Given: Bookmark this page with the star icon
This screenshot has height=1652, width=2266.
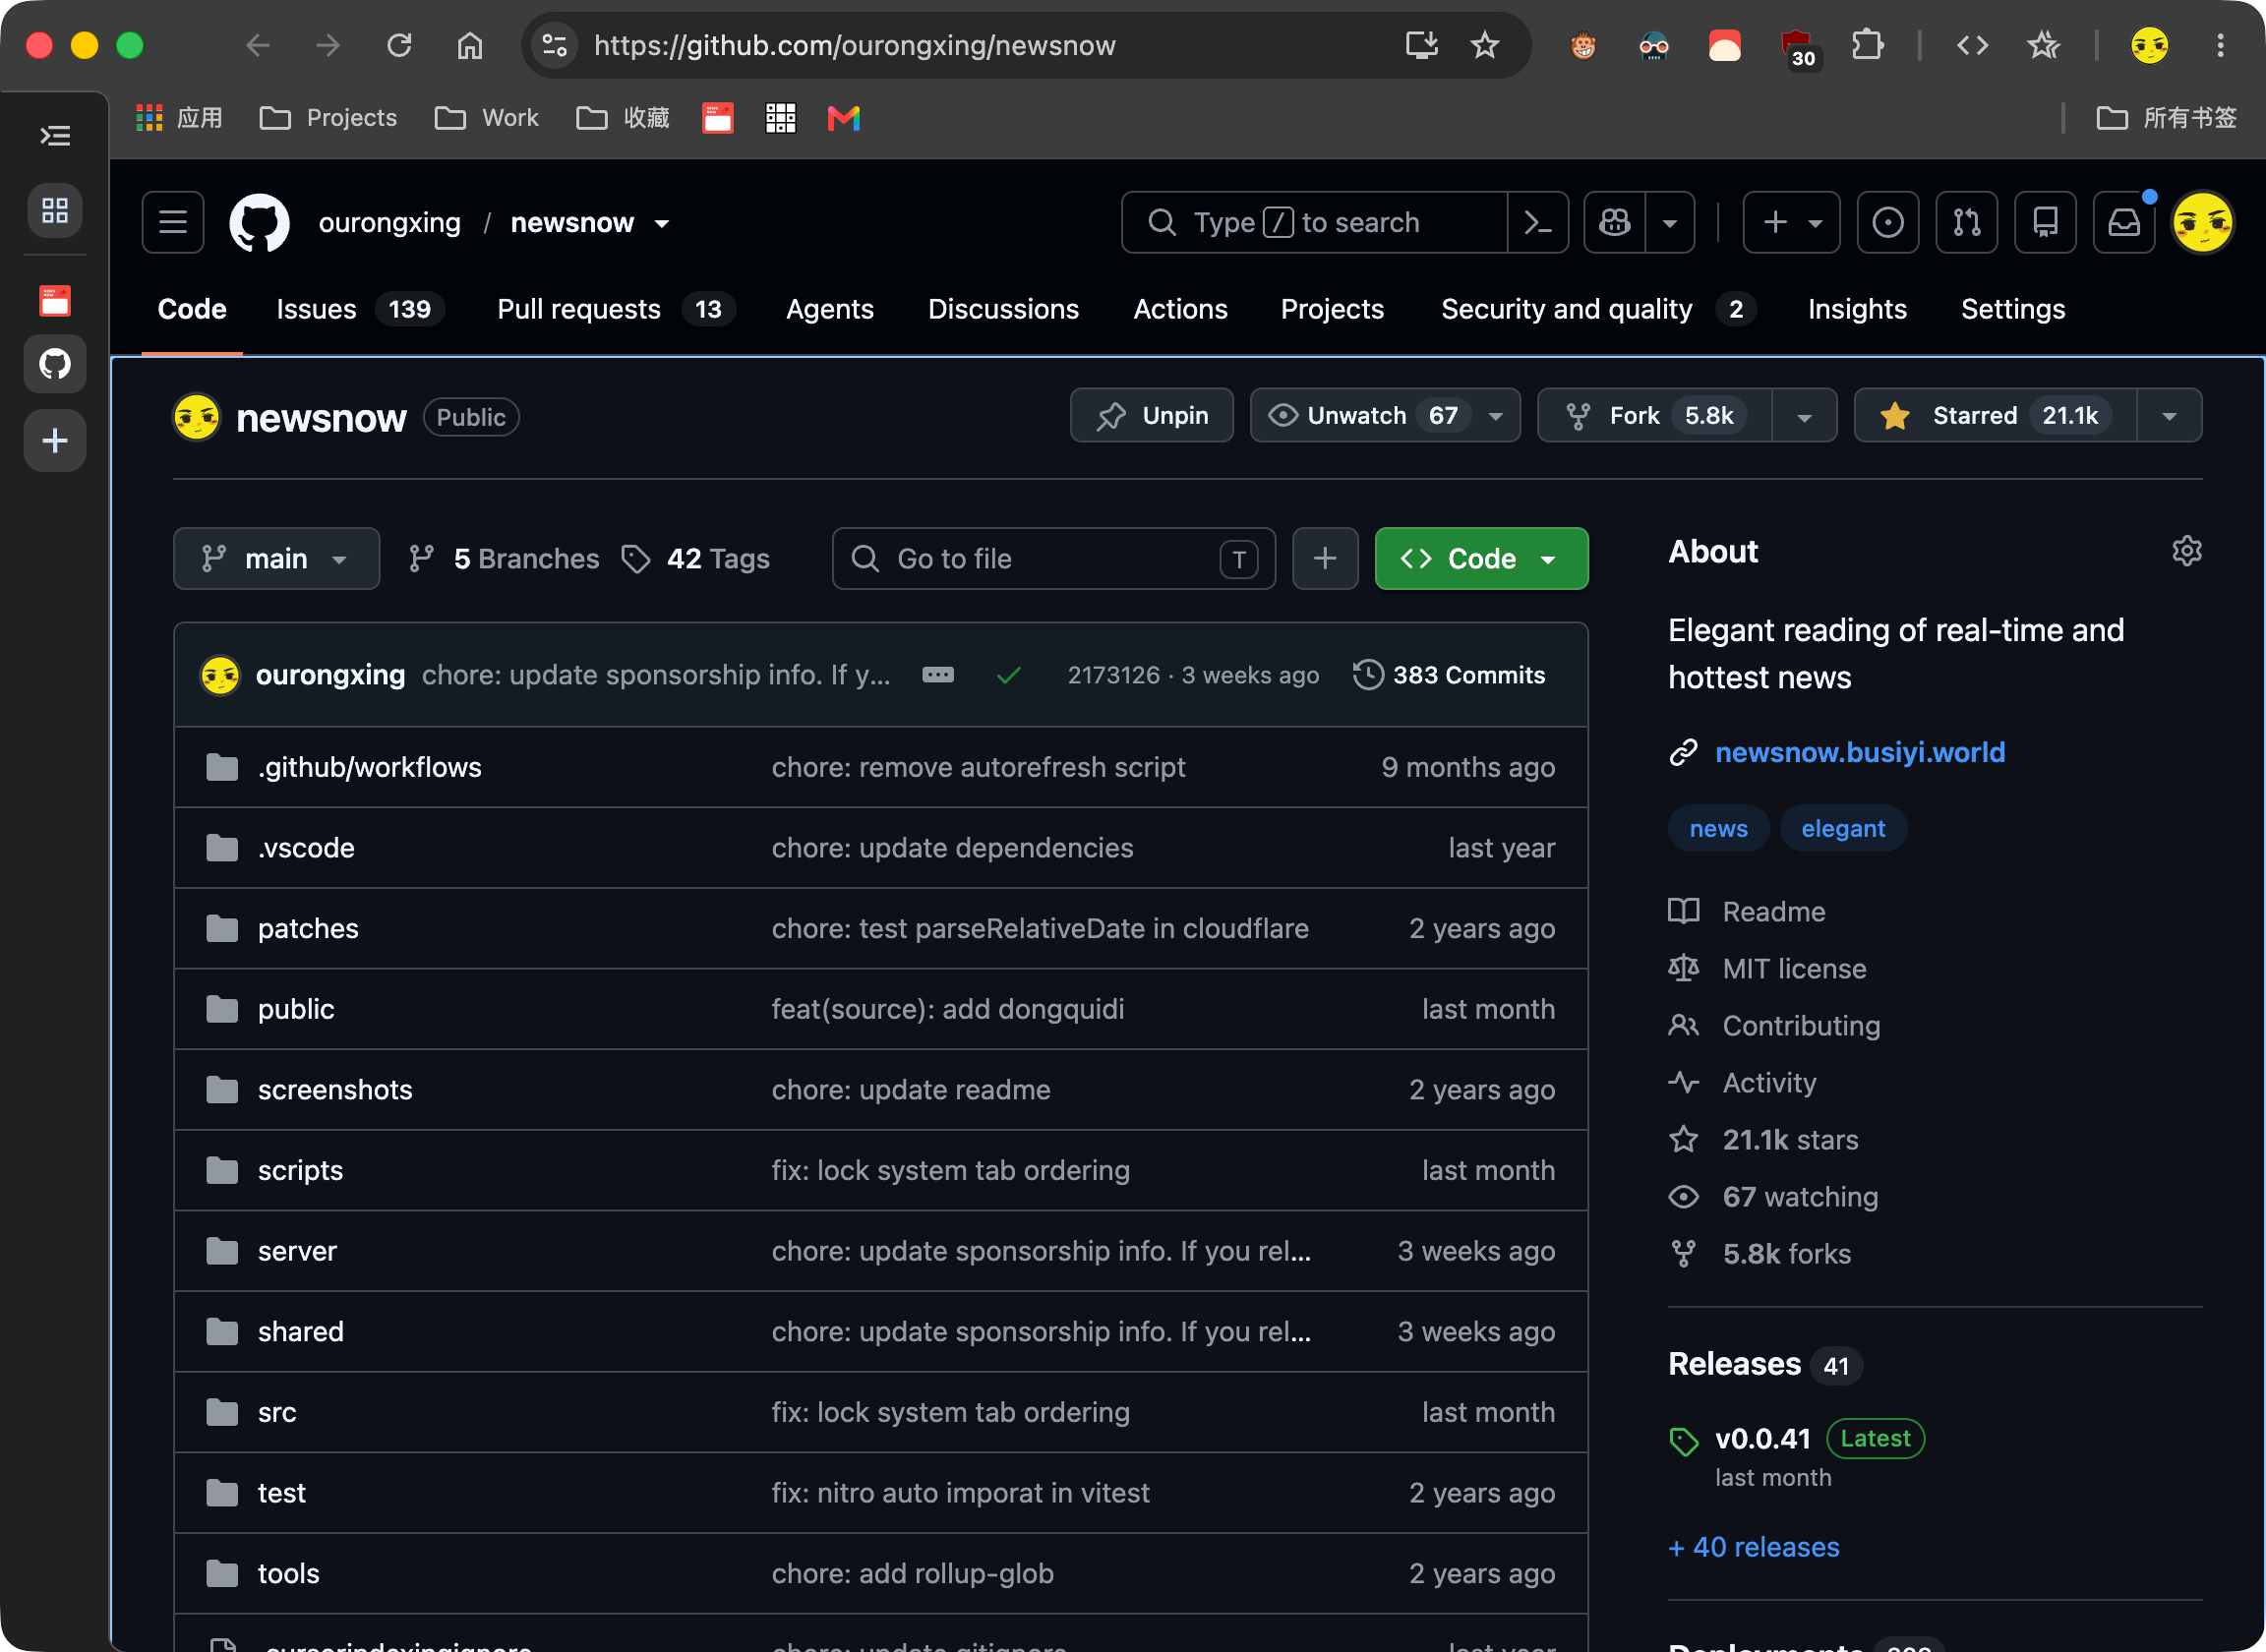Looking at the screenshot, I should pos(1485,45).
